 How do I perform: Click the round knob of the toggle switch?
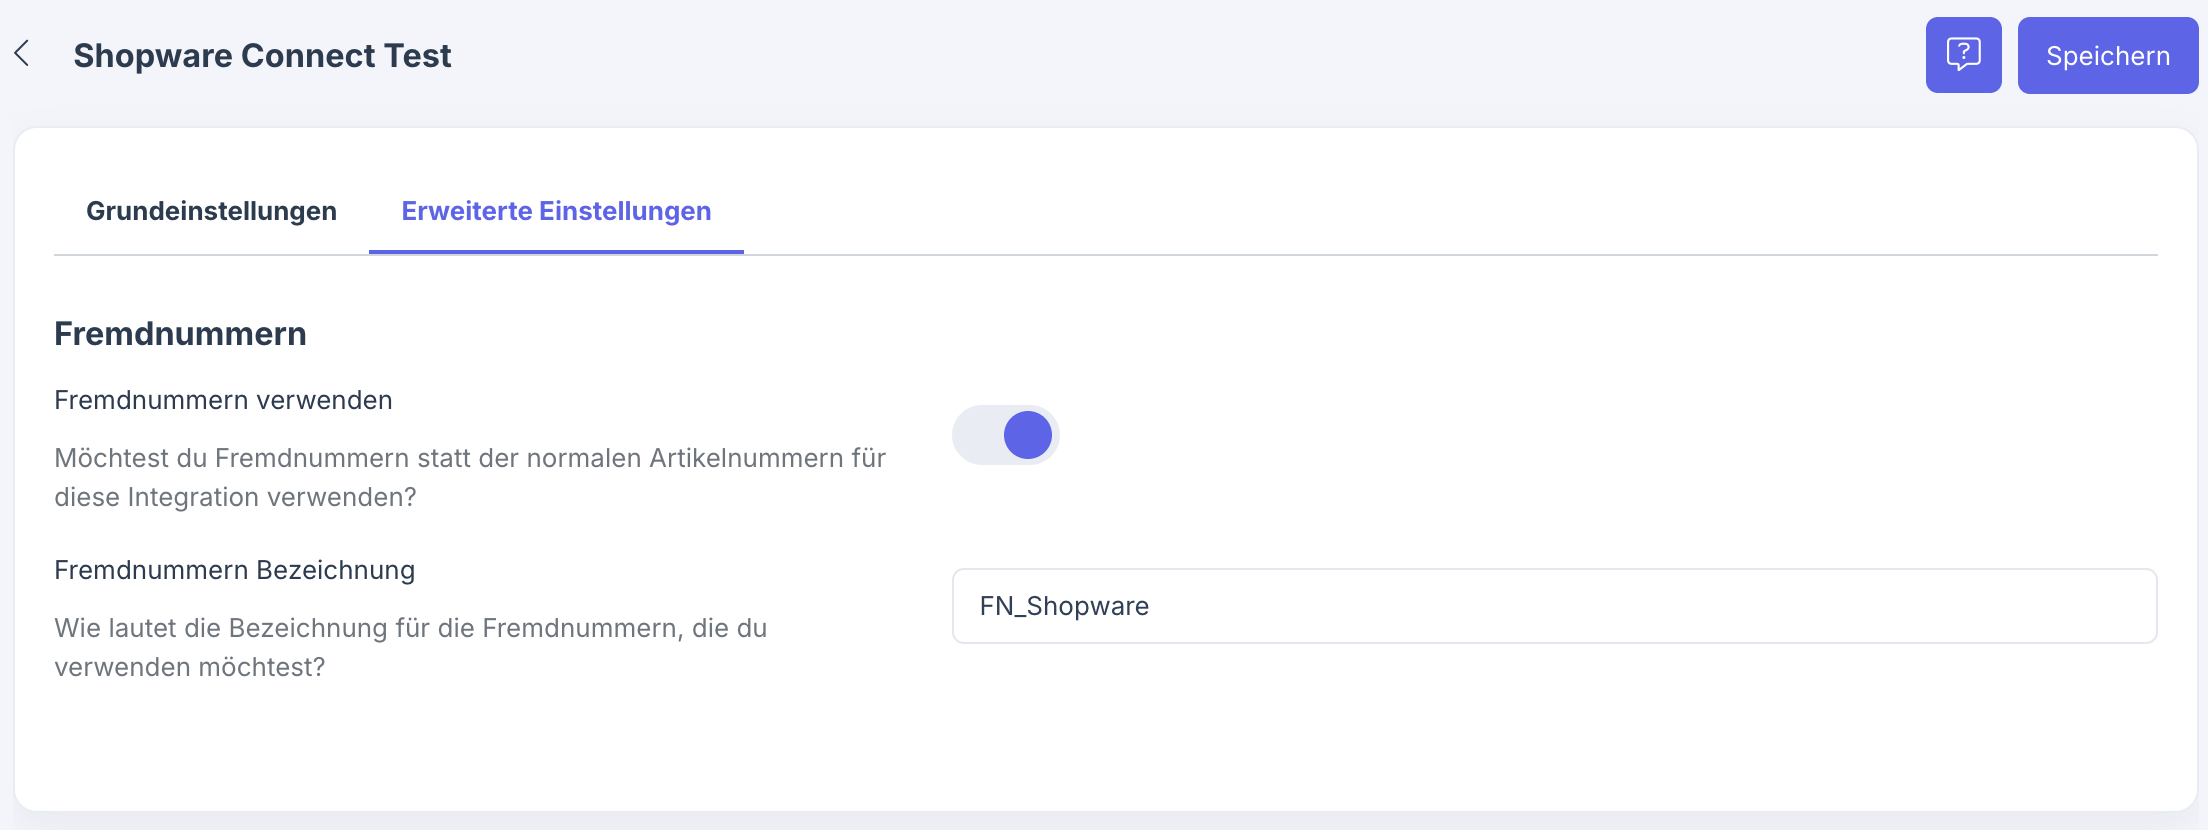point(1028,435)
